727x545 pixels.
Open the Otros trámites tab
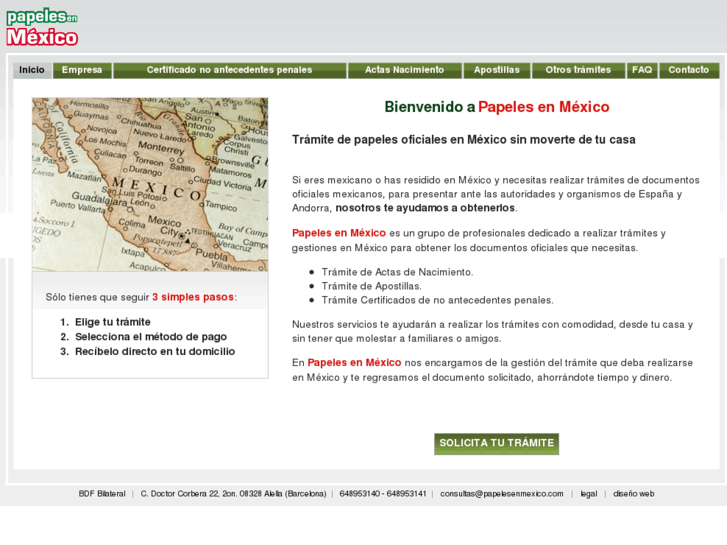point(578,70)
